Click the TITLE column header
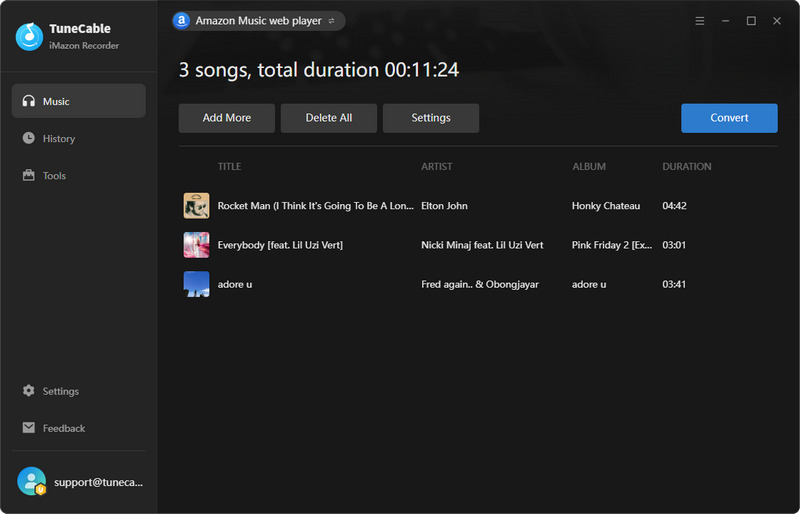The width and height of the screenshot is (800, 514). 230,166
